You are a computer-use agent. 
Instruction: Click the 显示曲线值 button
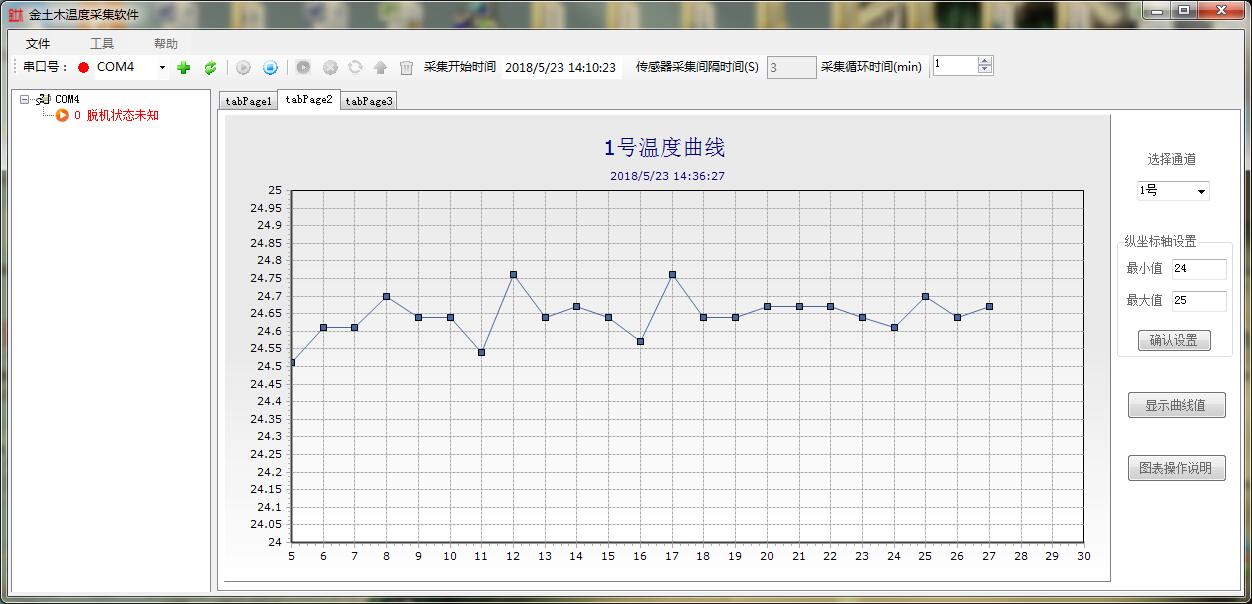(x=1176, y=405)
